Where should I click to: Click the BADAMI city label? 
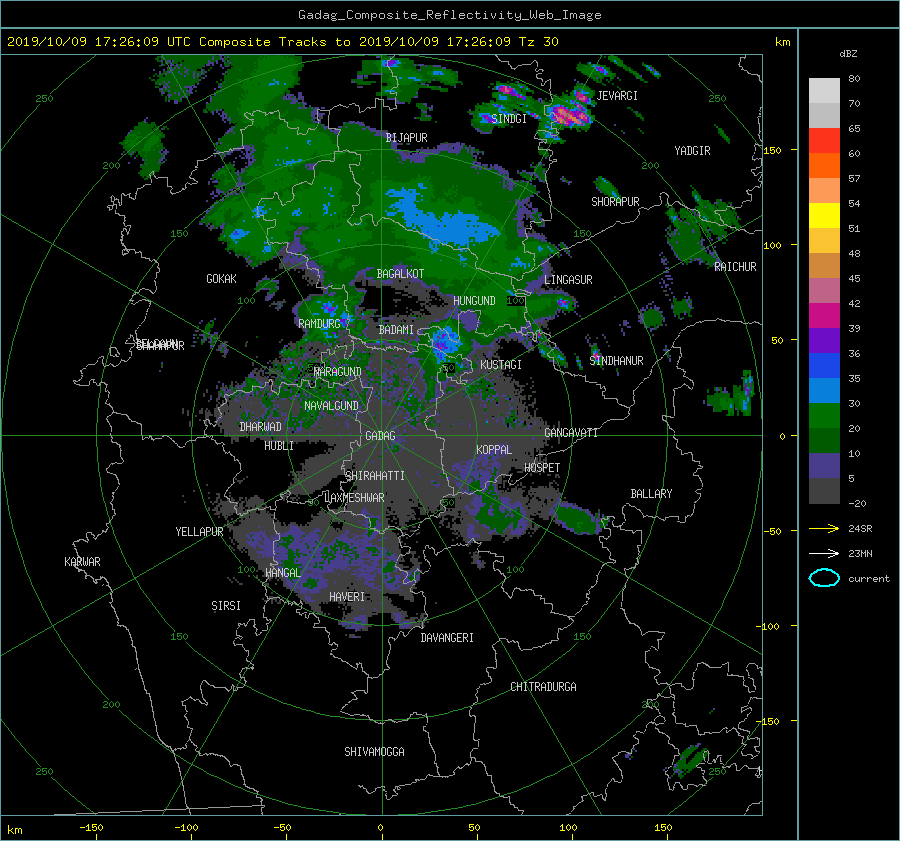pyautogui.click(x=396, y=330)
